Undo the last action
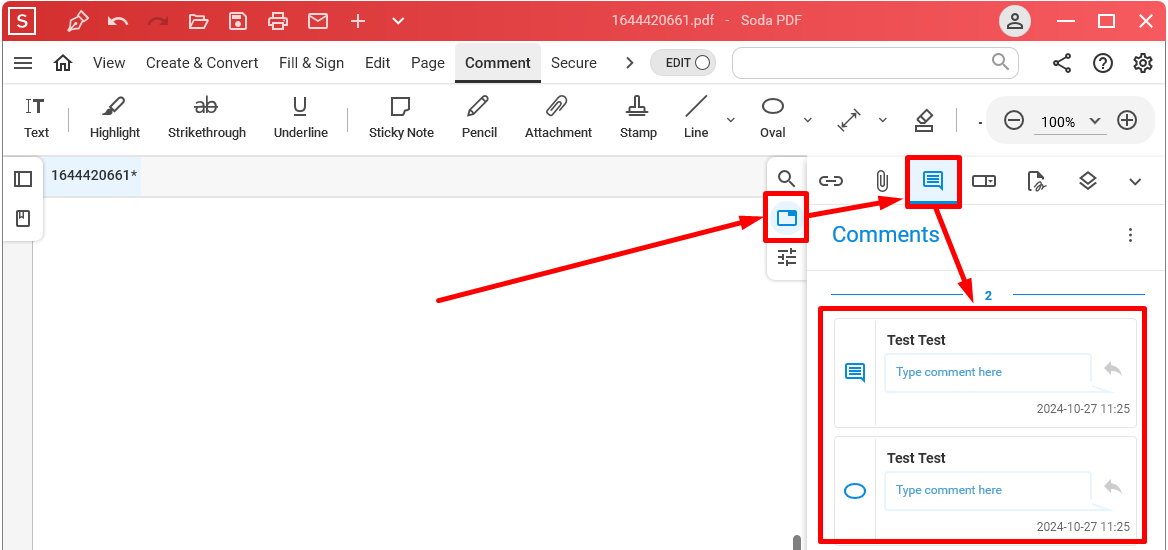1168x550 pixels. pyautogui.click(x=118, y=21)
